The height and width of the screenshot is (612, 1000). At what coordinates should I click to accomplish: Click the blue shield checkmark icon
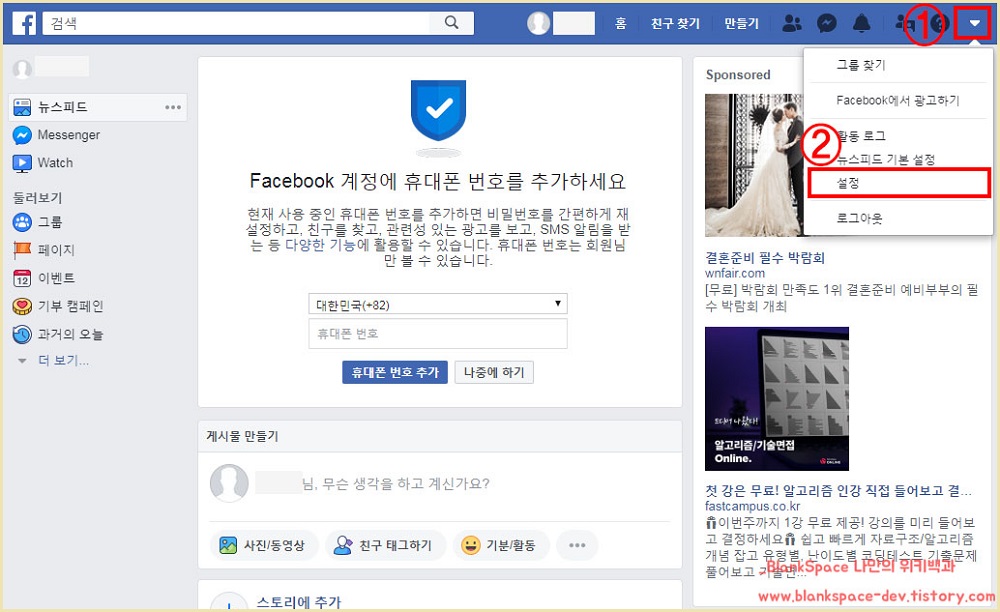point(439,111)
